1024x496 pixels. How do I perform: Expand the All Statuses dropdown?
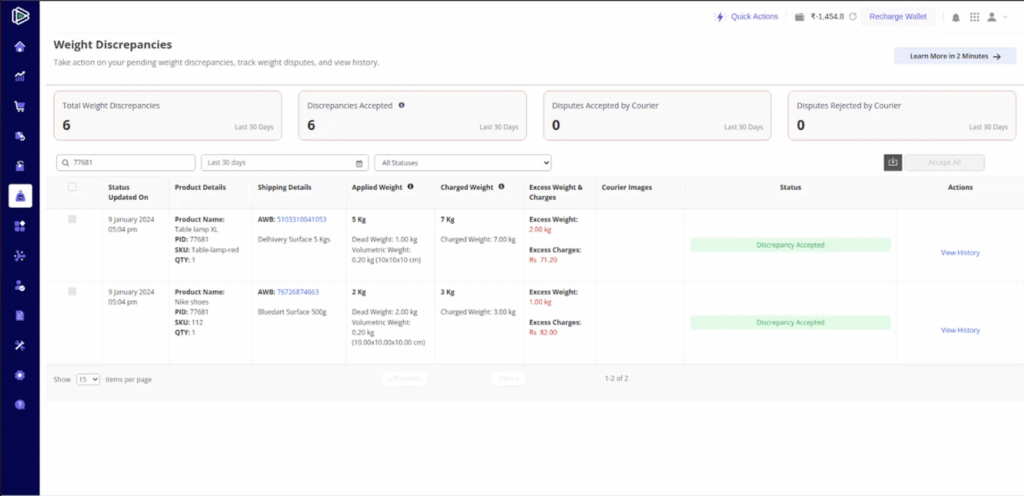[462, 163]
